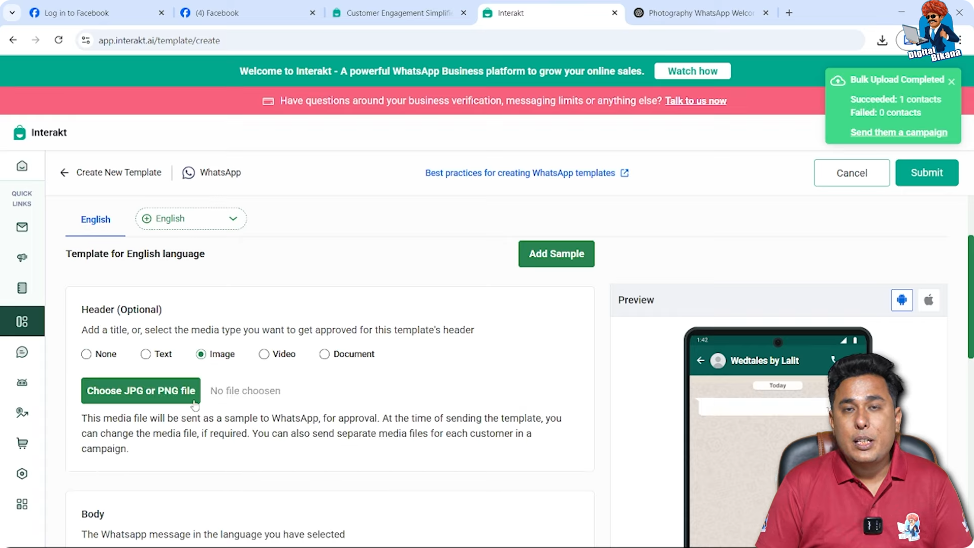Click the Add Sample button

[557, 253]
